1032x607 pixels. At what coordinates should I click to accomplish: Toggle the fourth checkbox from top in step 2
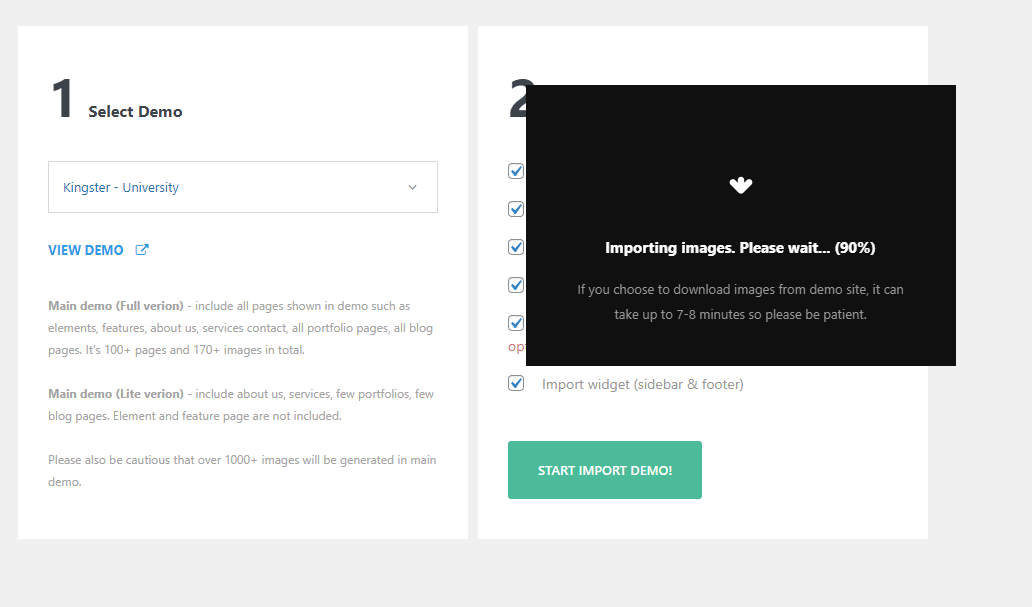coord(516,285)
